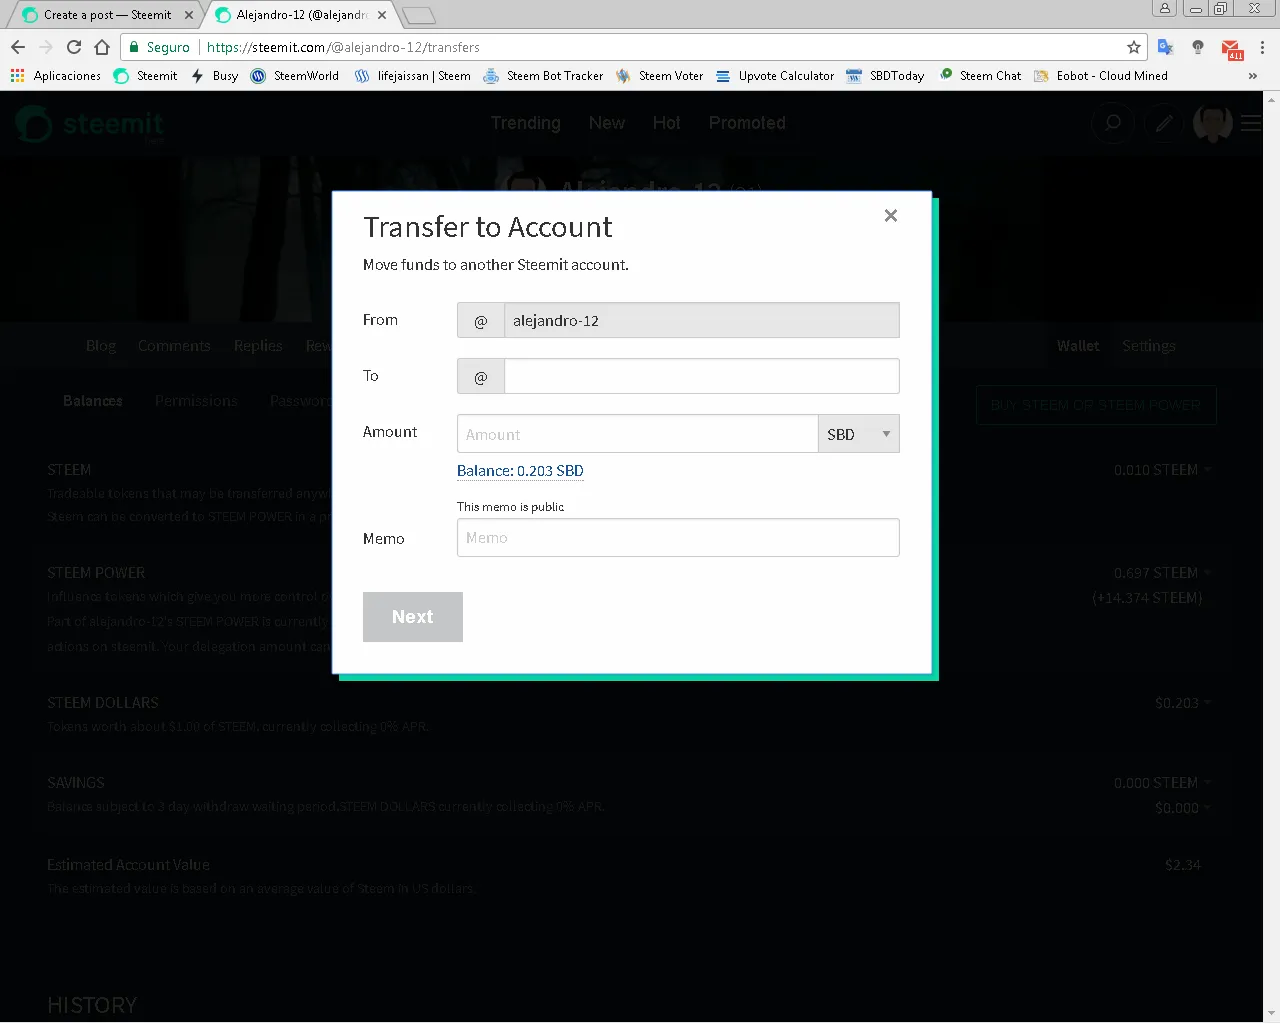Click the To account input field
Image resolution: width=1280 pixels, height=1024 pixels.
[x=701, y=376]
